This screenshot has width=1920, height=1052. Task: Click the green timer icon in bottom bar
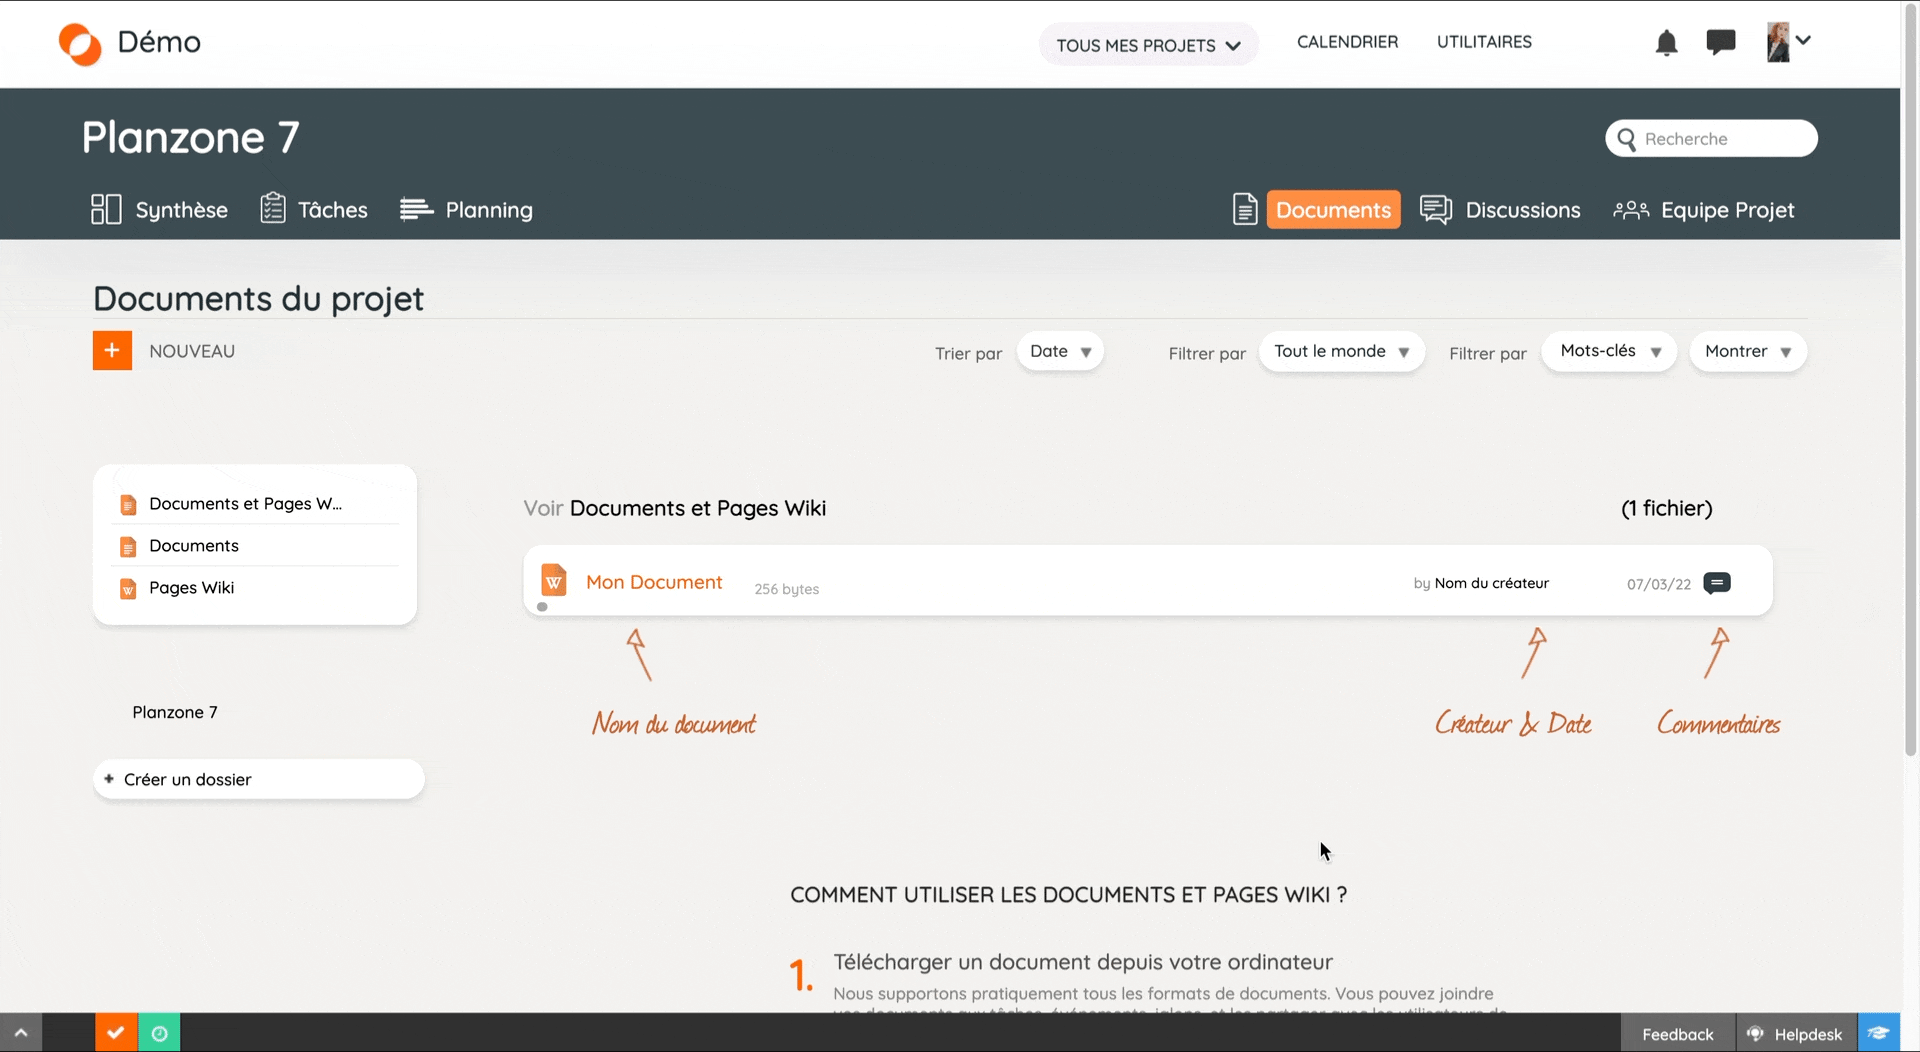tap(159, 1033)
